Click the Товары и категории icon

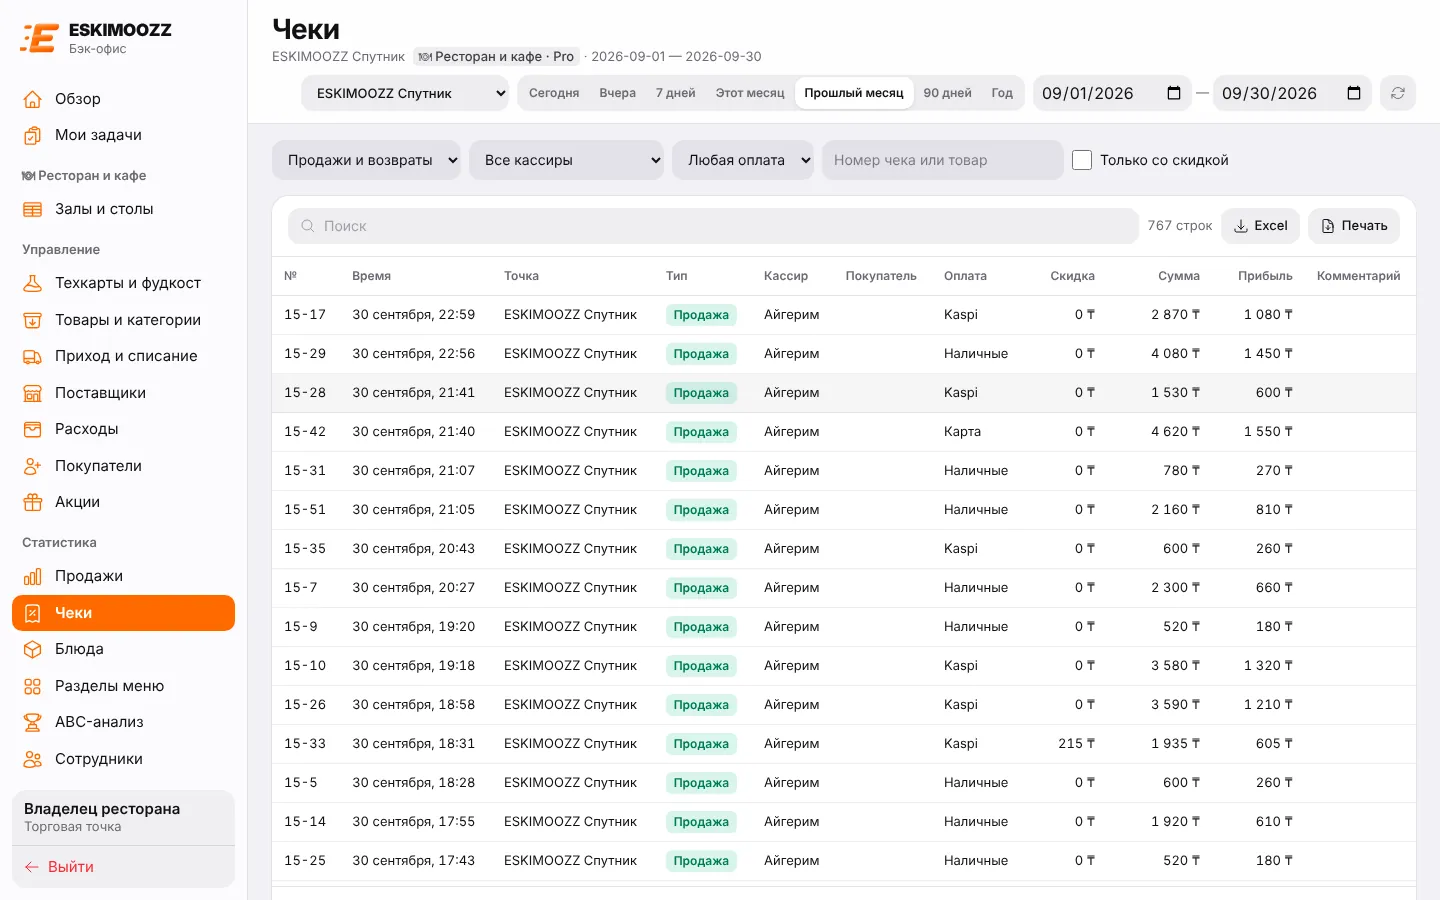(33, 320)
